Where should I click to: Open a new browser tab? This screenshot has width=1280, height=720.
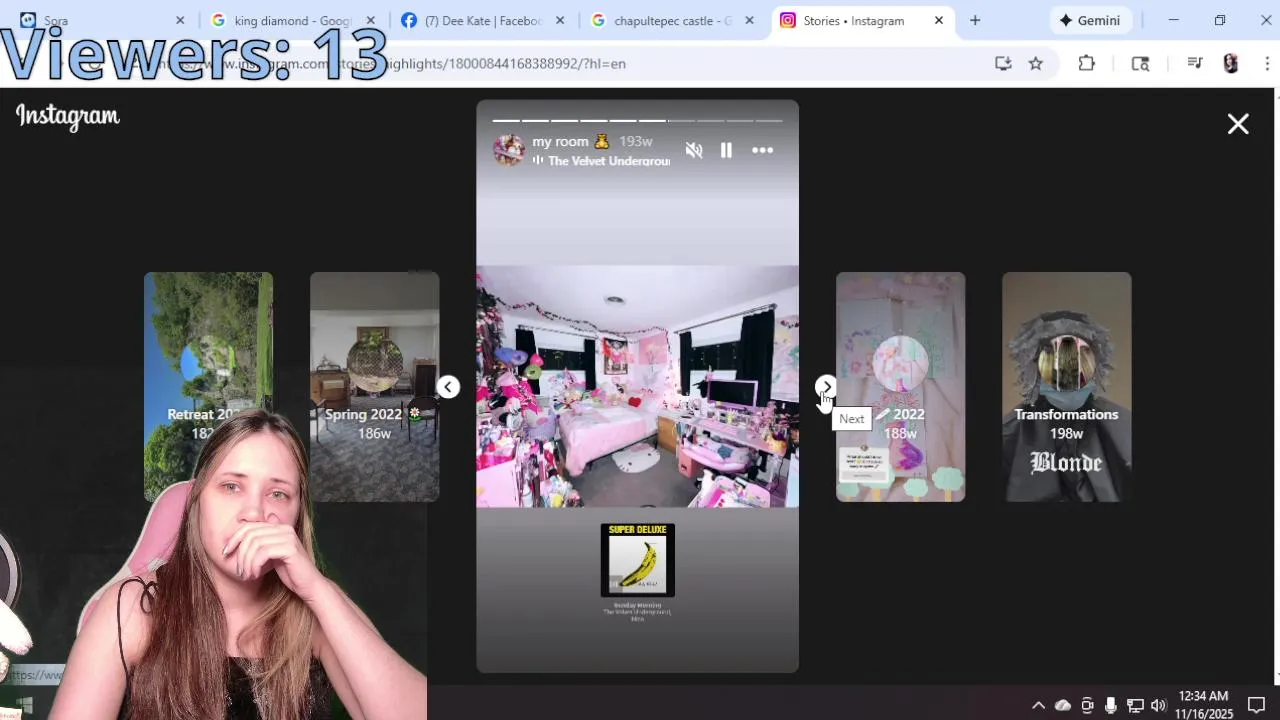coord(975,20)
